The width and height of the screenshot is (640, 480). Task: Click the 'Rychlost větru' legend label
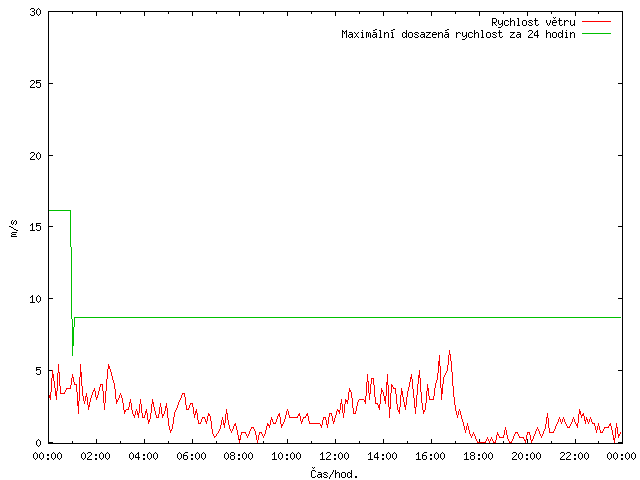click(x=533, y=22)
